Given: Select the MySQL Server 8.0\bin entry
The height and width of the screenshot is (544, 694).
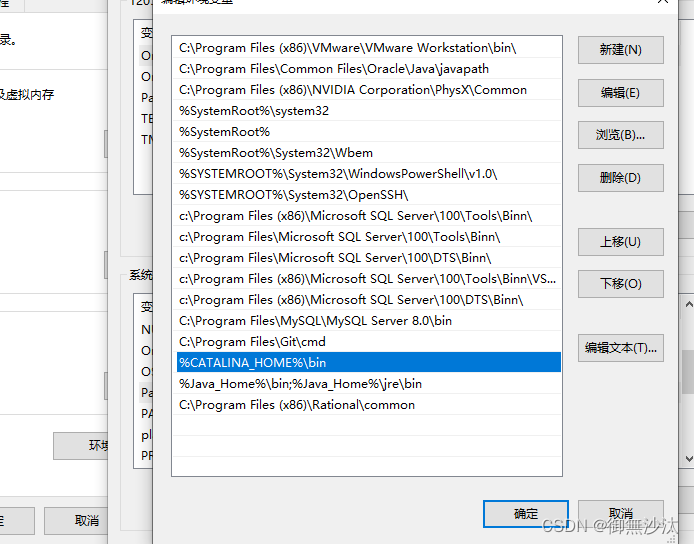Looking at the screenshot, I should tap(368, 321).
